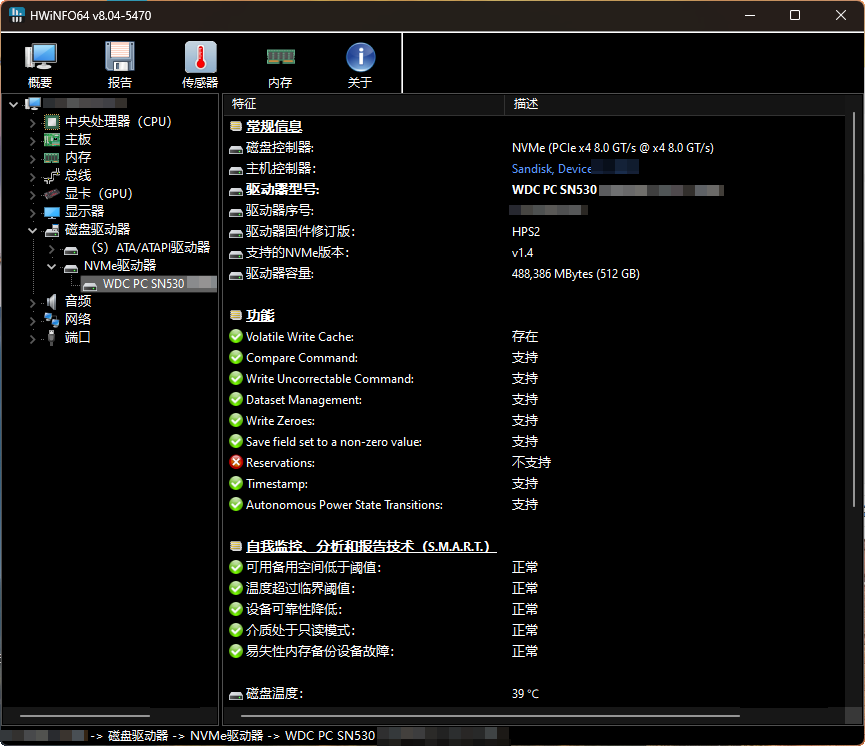
Task: Click the 特征 column header
Action: pos(364,104)
